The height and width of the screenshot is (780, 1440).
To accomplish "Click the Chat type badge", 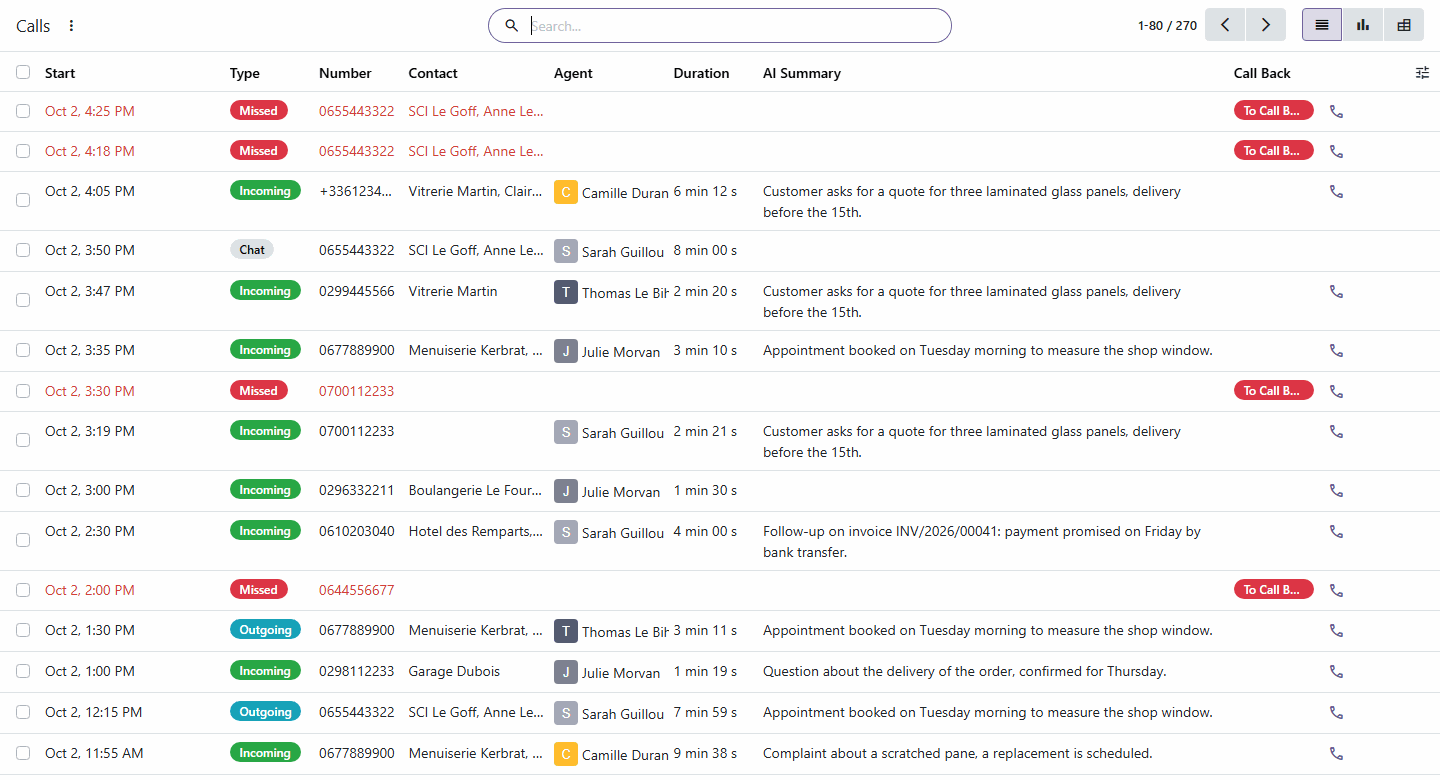I will click(x=252, y=250).
